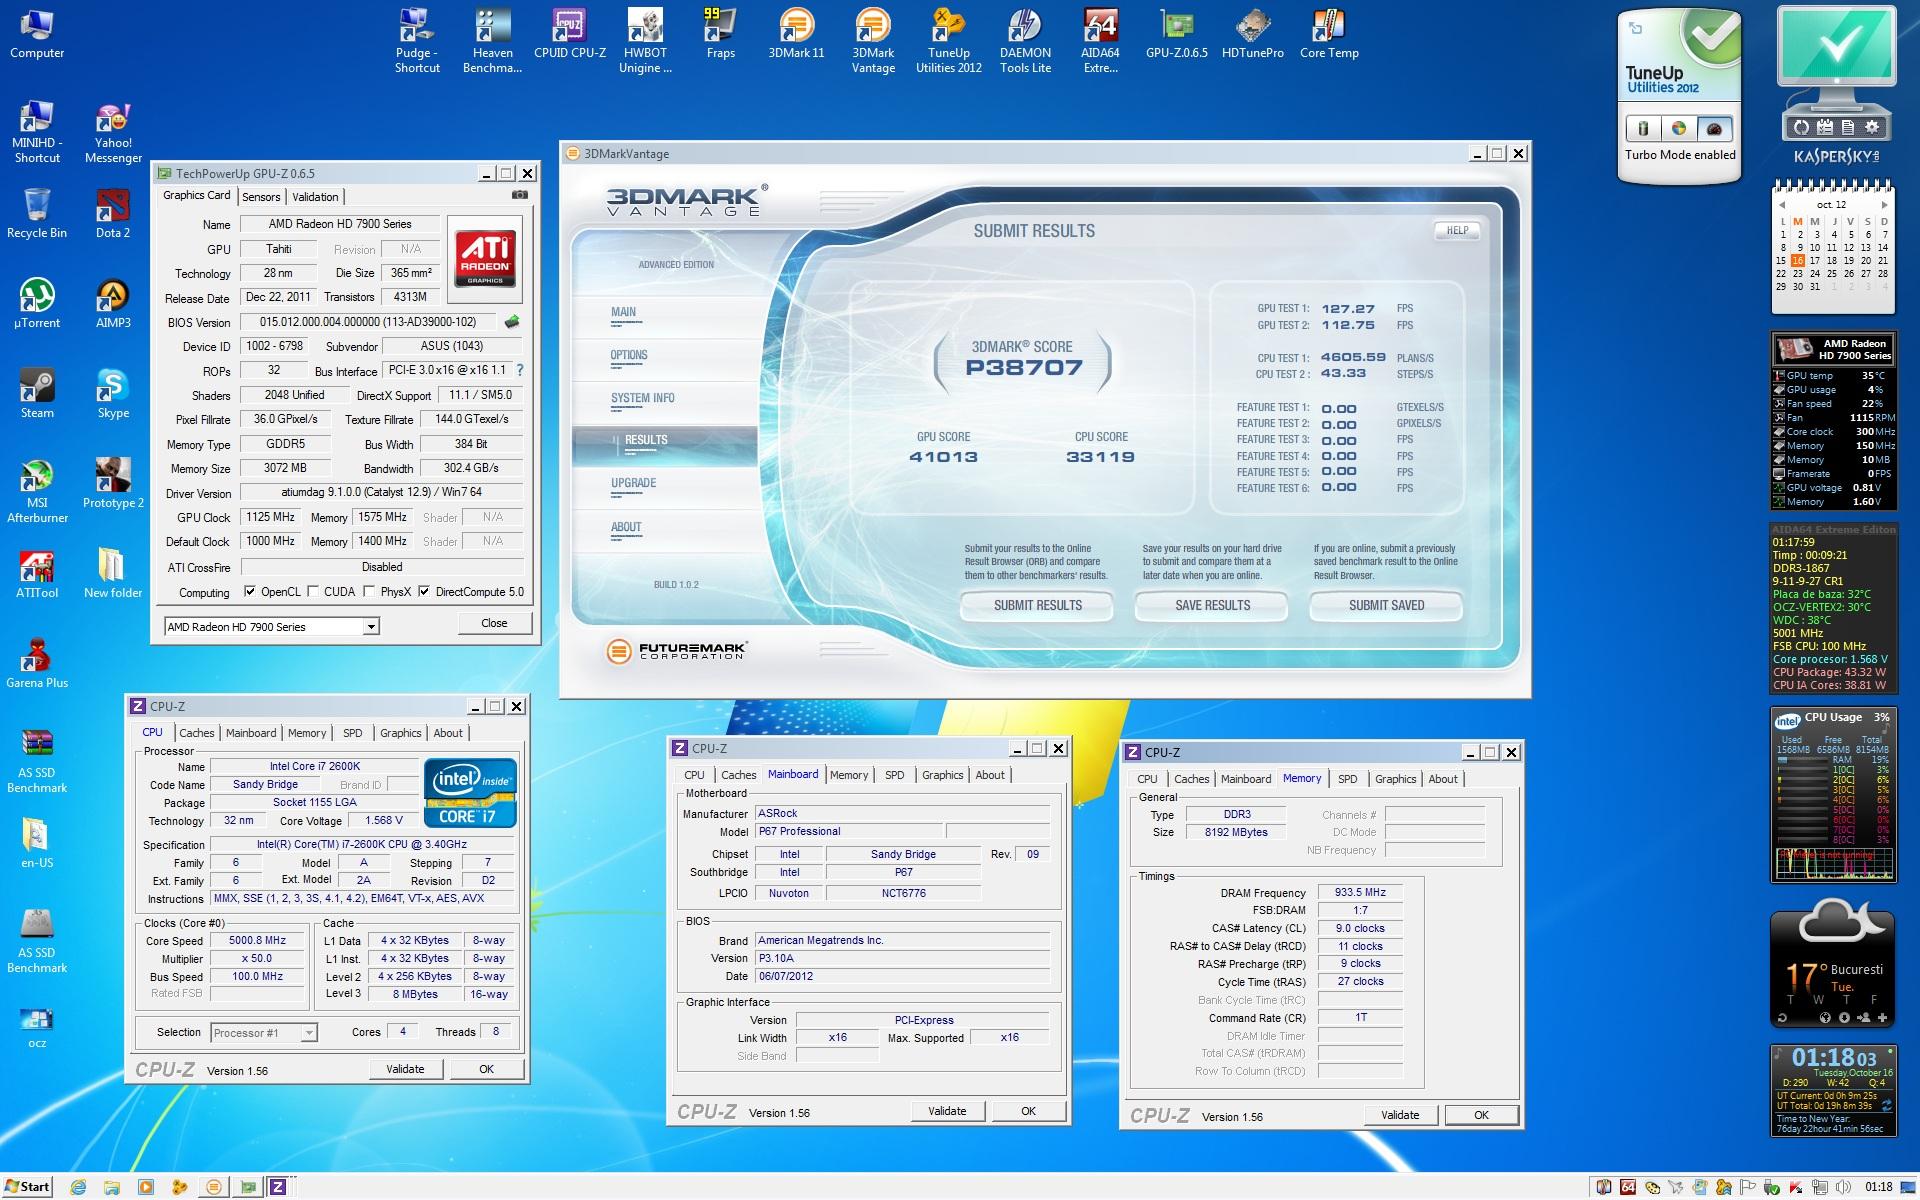This screenshot has width=1920, height=1200.
Task: Switch to Sensors tab in GPU-Z
Action: [x=261, y=197]
